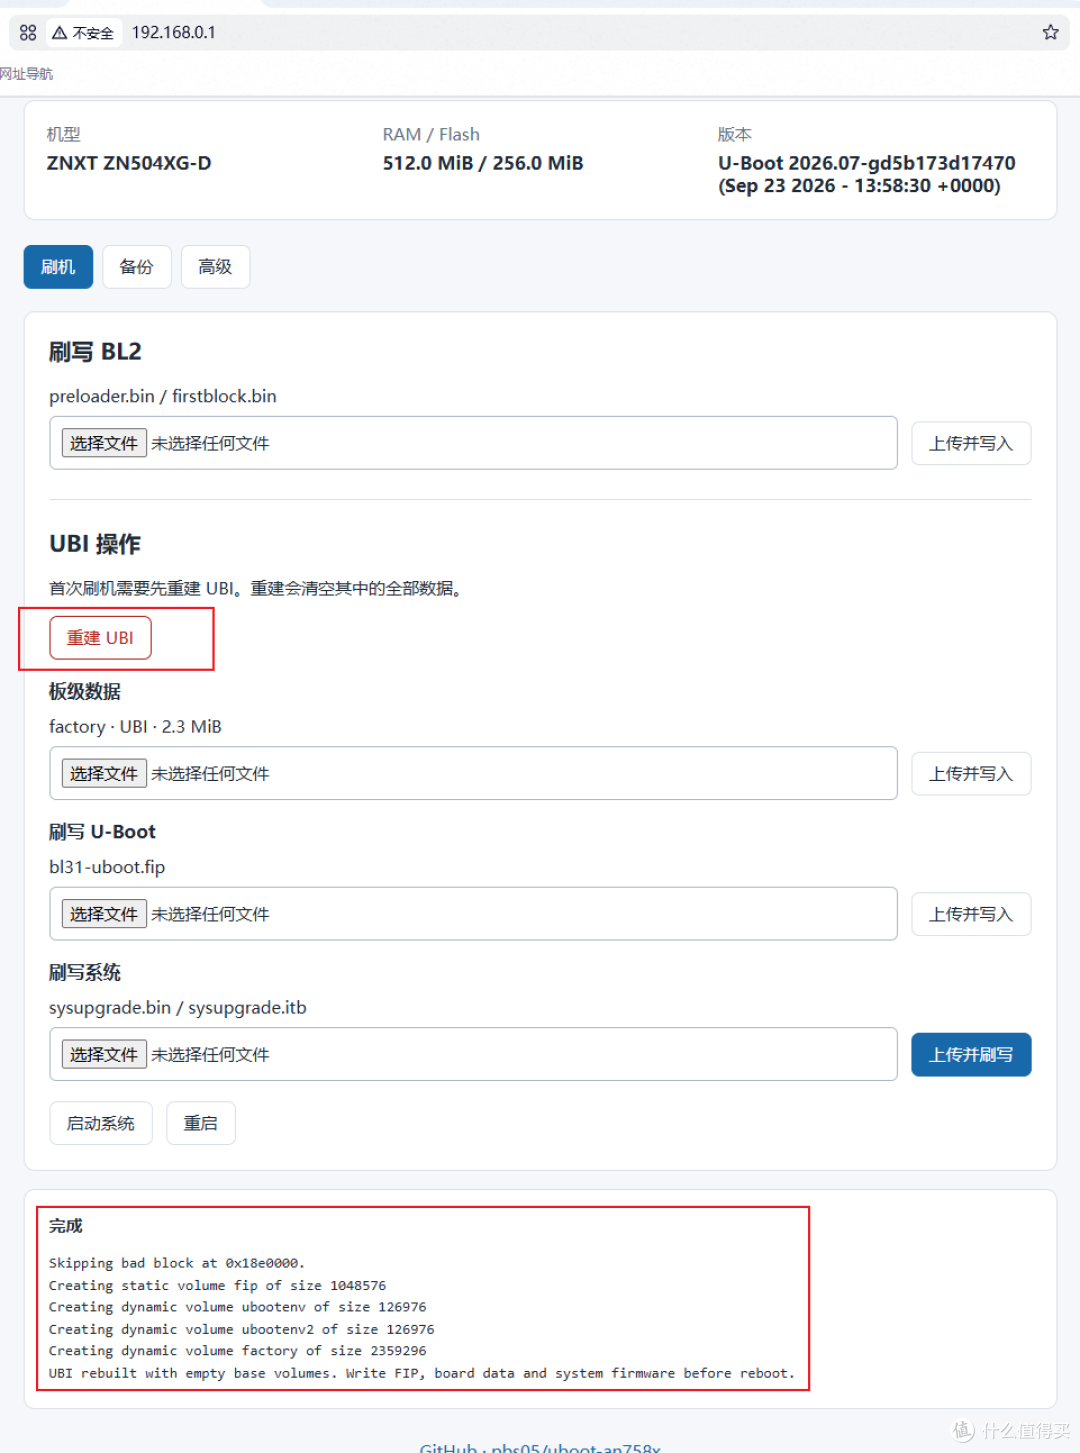
Task: Choose file for BL2 preloader.bin
Action: 104,443
